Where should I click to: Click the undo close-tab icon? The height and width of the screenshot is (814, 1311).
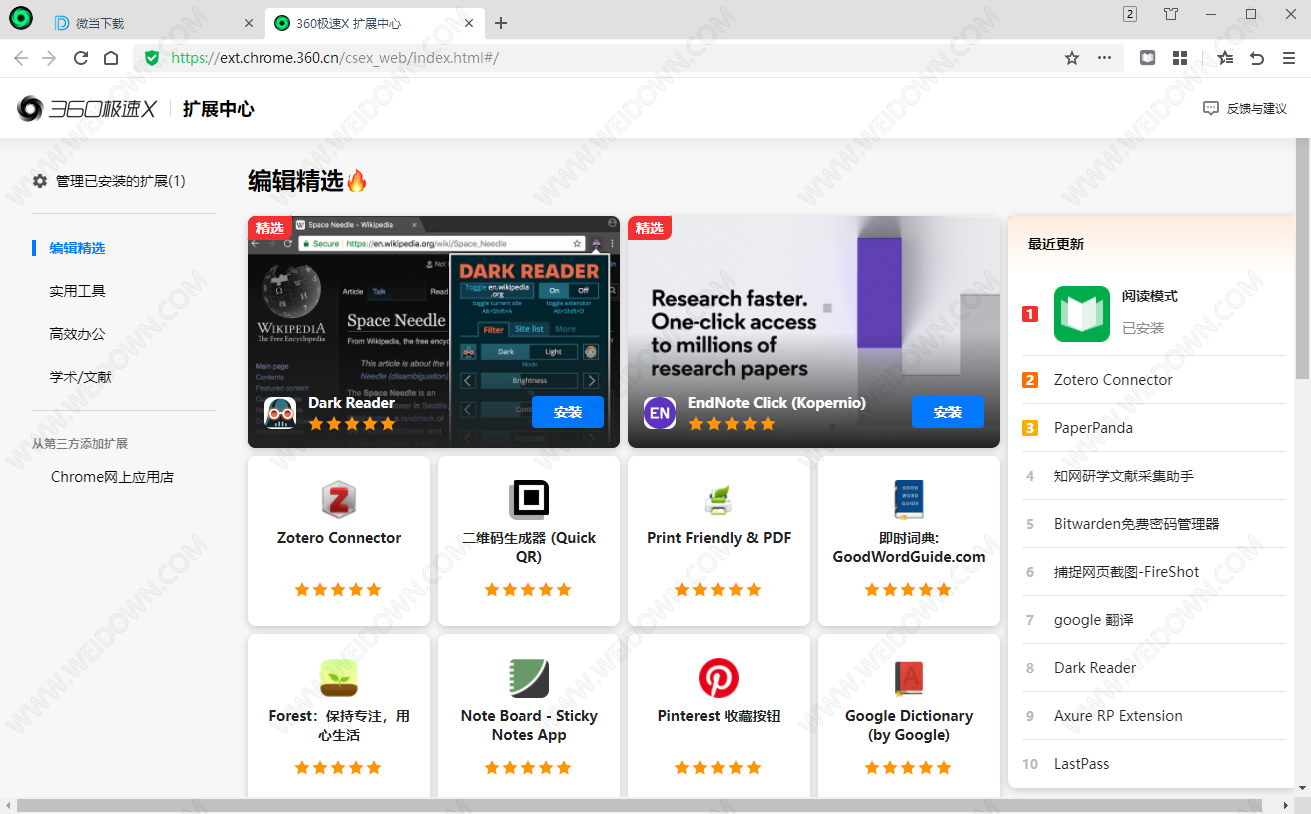pyautogui.click(x=1257, y=58)
